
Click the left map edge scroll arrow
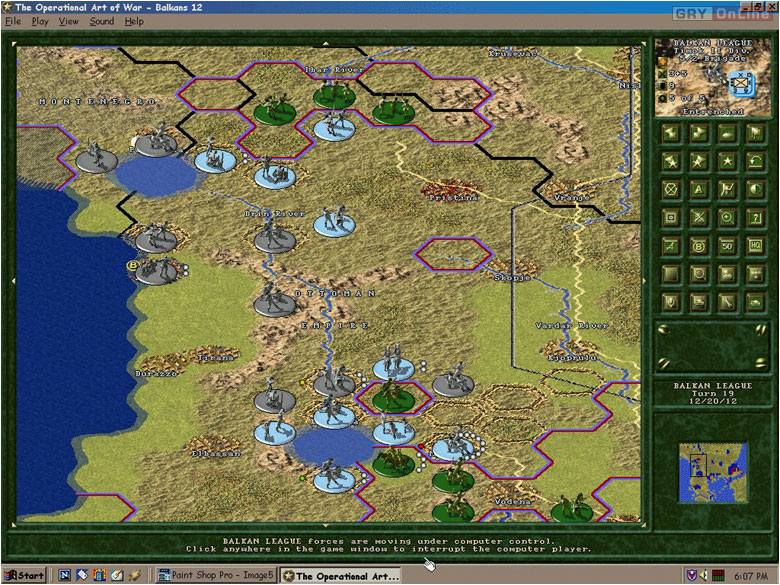(x=13, y=281)
